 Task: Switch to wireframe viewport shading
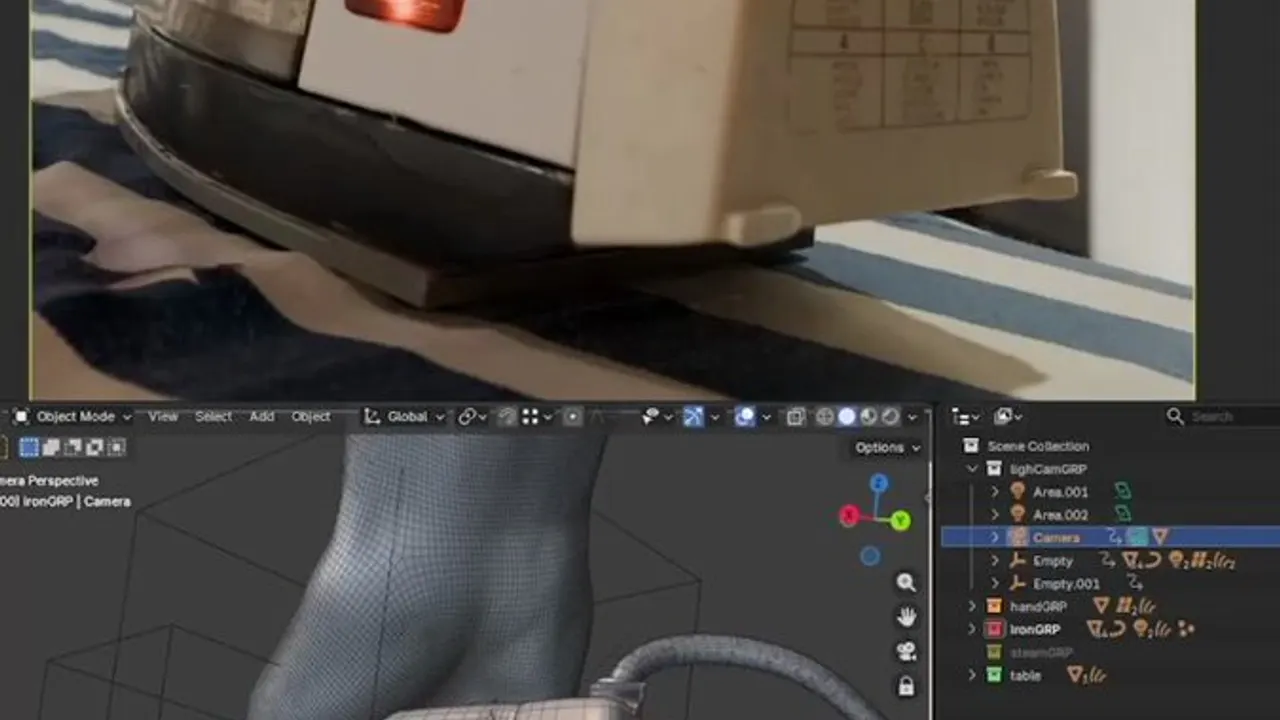(x=825, y=417)
